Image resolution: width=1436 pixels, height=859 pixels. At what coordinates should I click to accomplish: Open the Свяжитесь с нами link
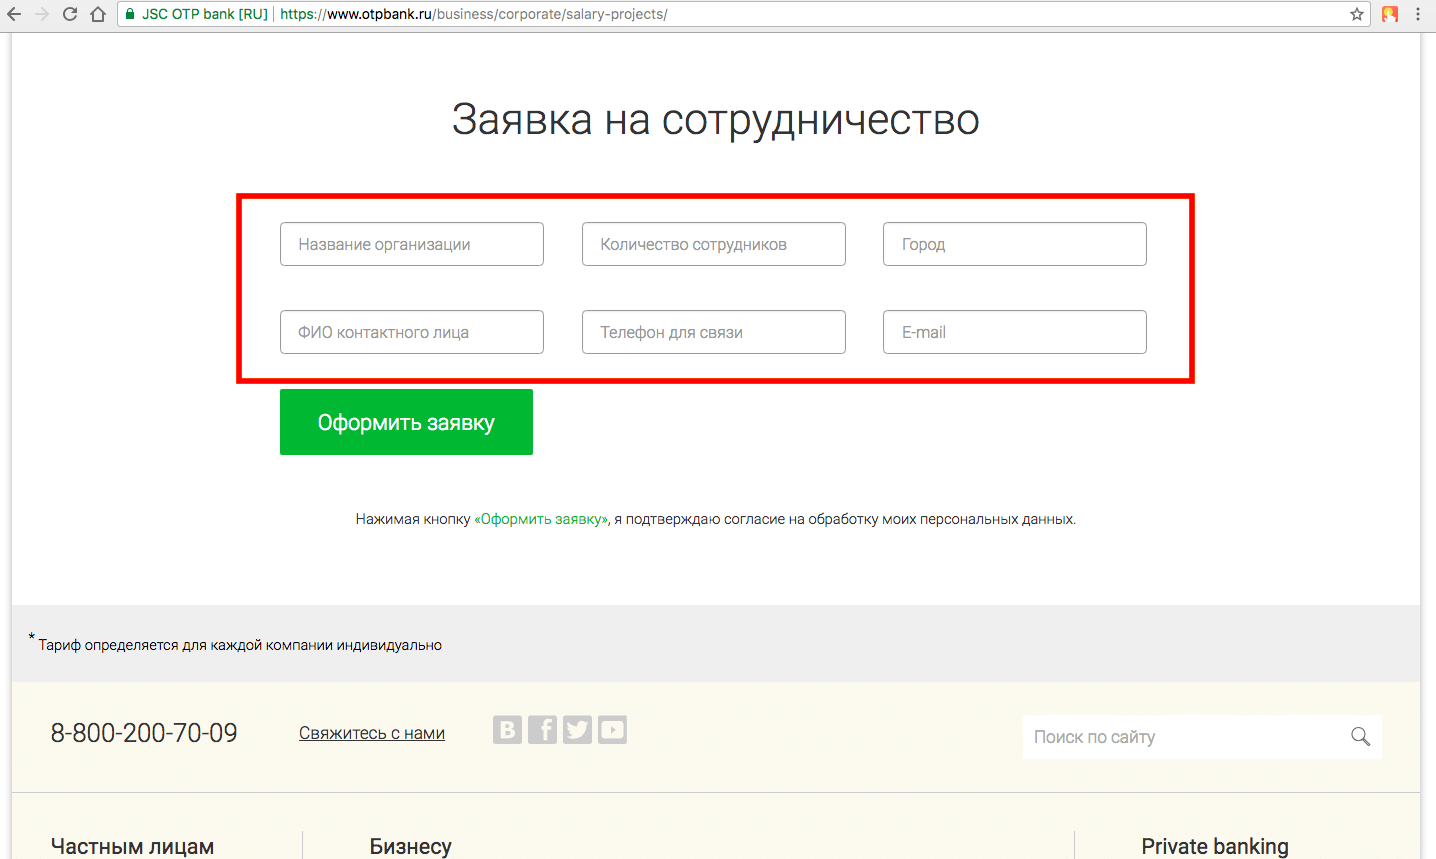[372, 733]
